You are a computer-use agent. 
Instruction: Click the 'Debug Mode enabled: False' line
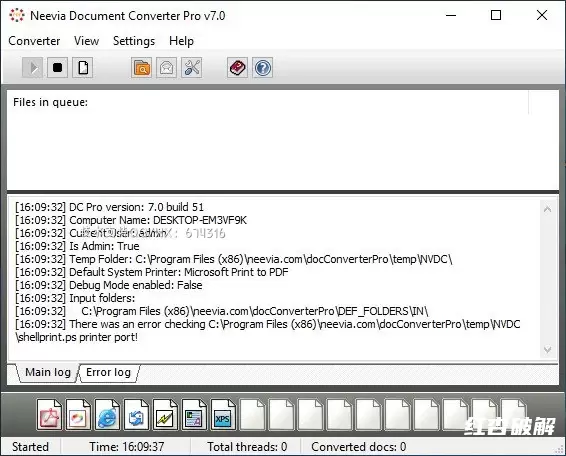[109, 285]
